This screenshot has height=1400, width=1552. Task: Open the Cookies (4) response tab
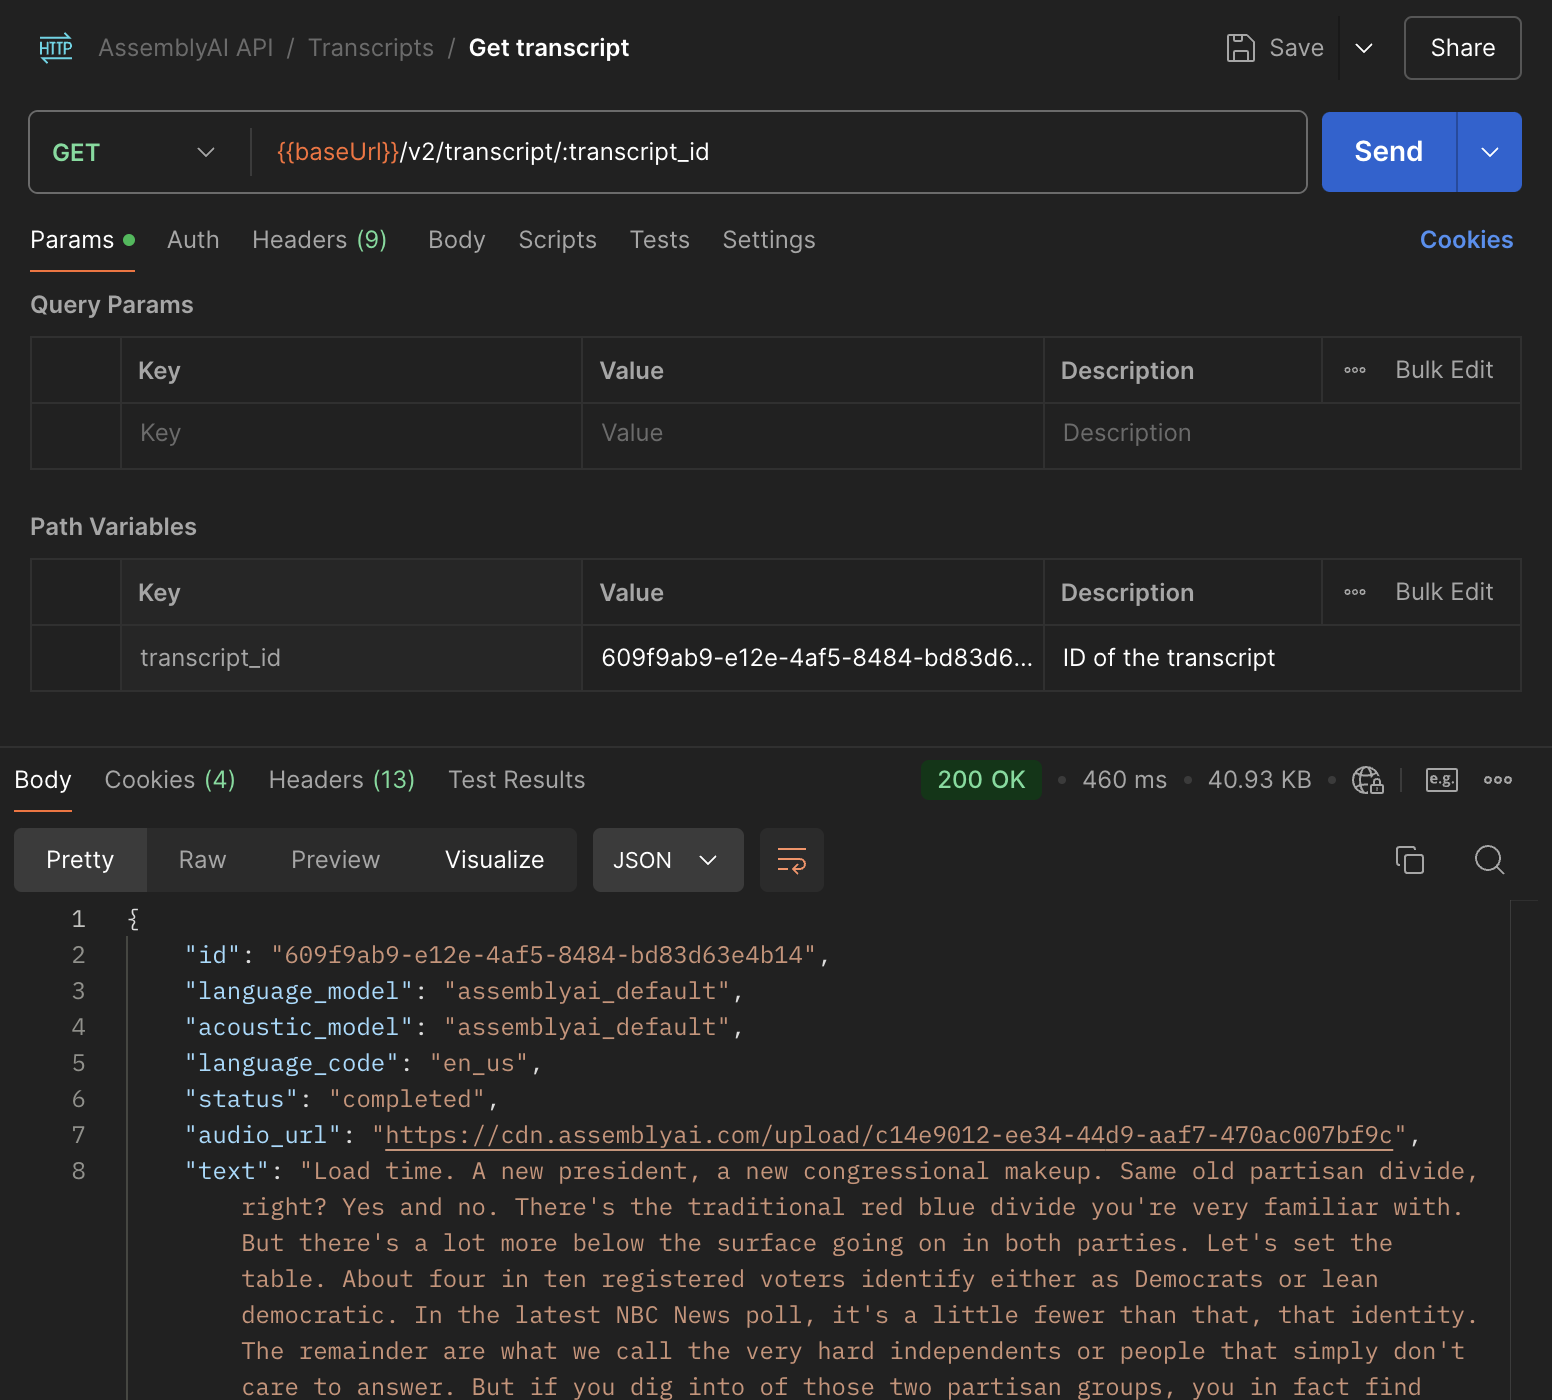point(168,780)
